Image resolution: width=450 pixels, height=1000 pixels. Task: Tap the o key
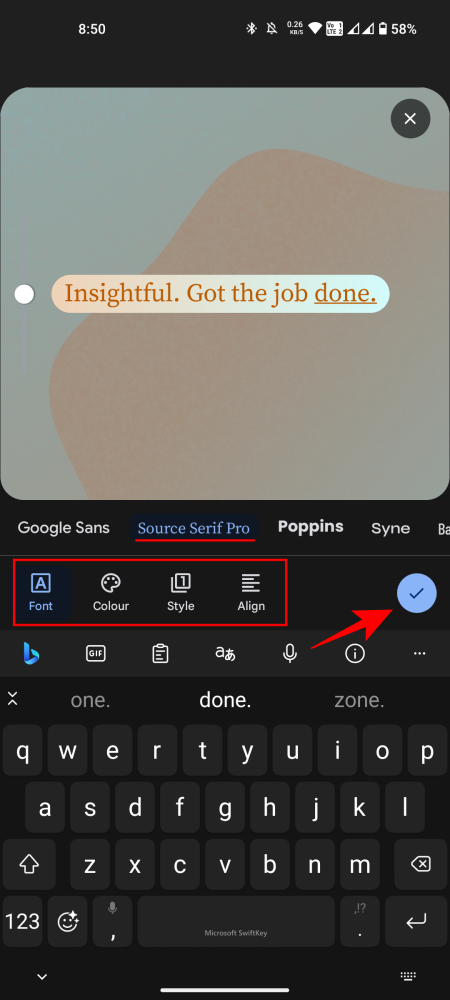click(382, 751)
